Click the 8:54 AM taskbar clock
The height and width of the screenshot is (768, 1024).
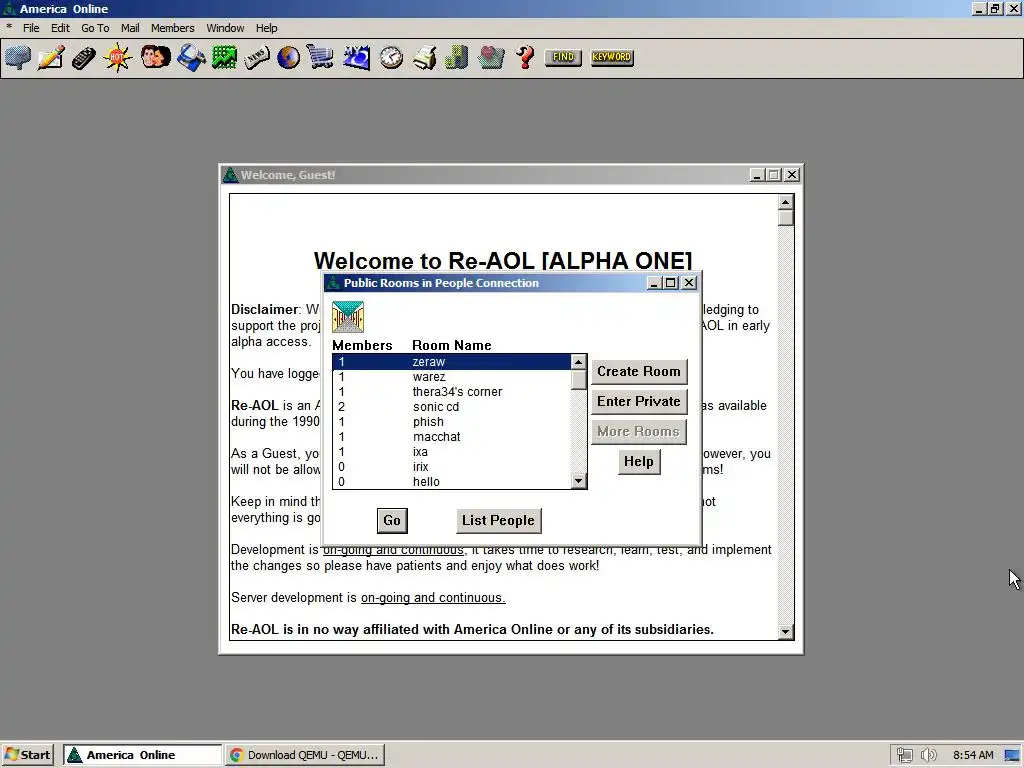pos(973,755)
